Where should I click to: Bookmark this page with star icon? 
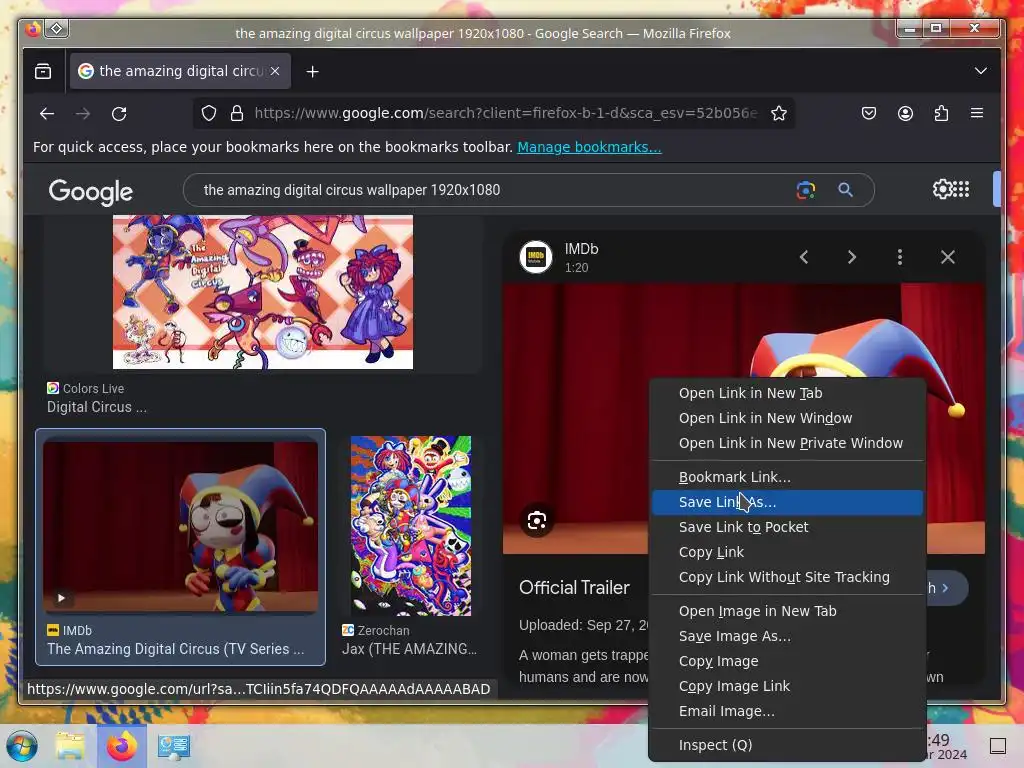click(778, 114)
